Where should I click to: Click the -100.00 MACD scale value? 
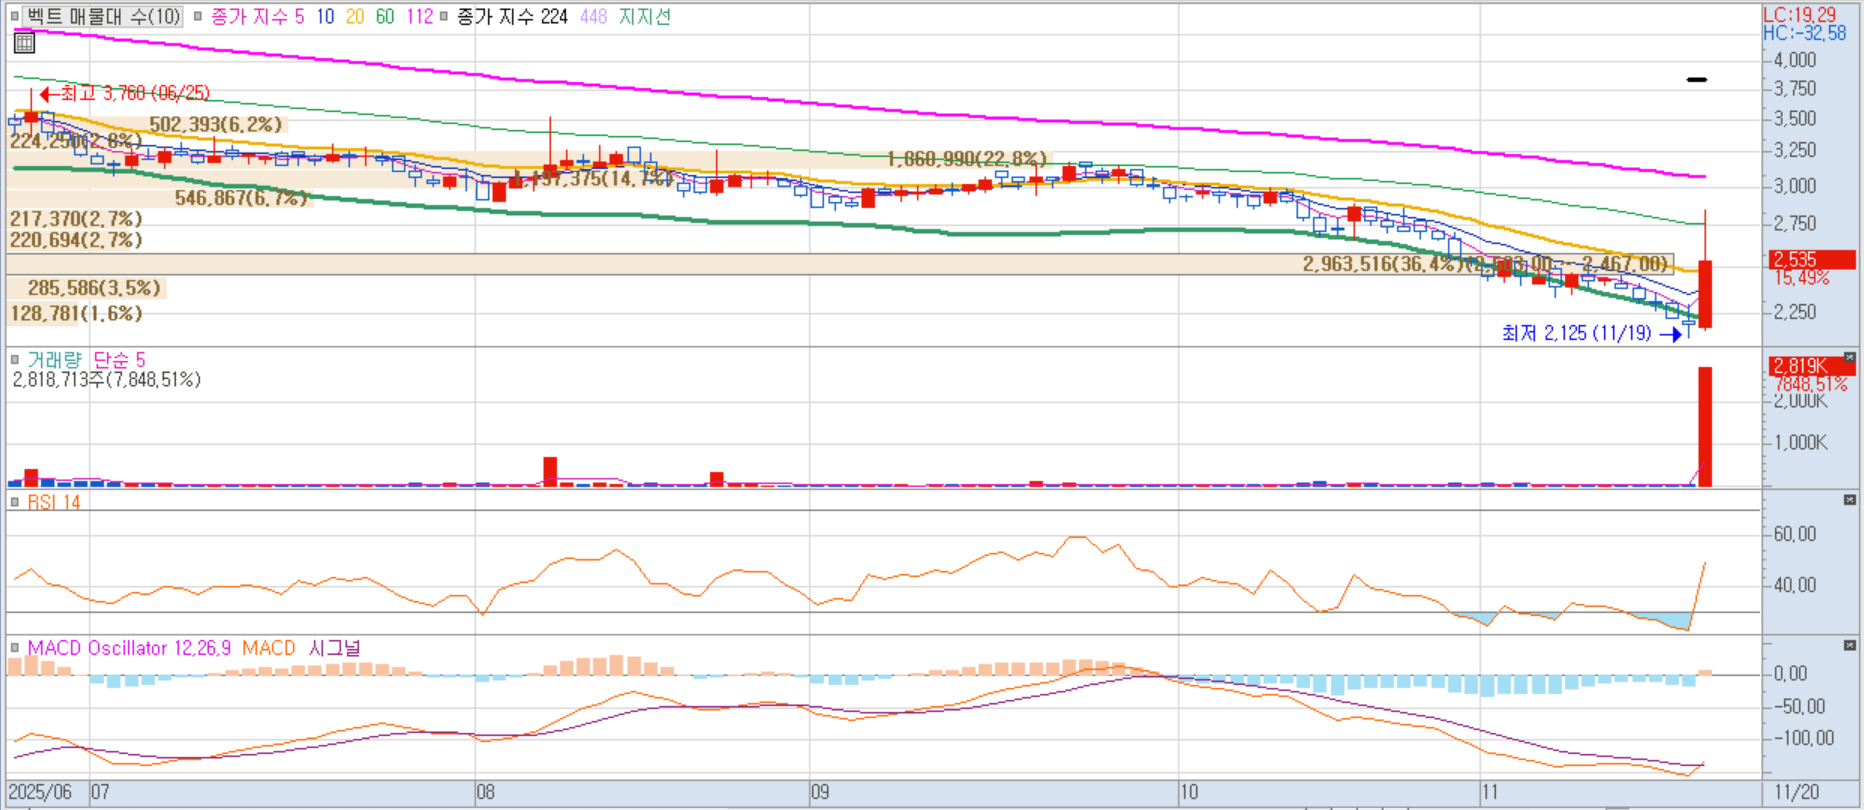point(1804,738)
